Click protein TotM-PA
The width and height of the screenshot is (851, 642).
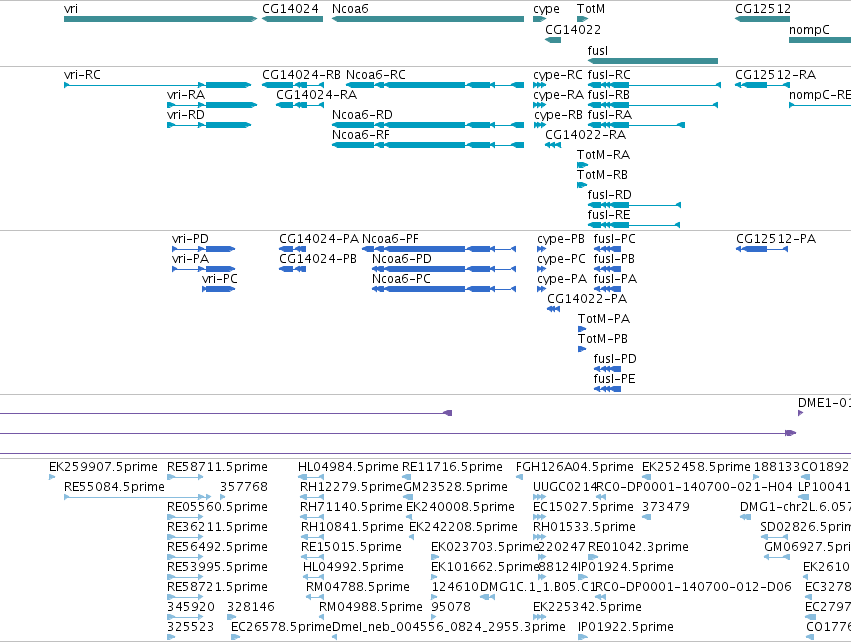click(x=582, y=329)
